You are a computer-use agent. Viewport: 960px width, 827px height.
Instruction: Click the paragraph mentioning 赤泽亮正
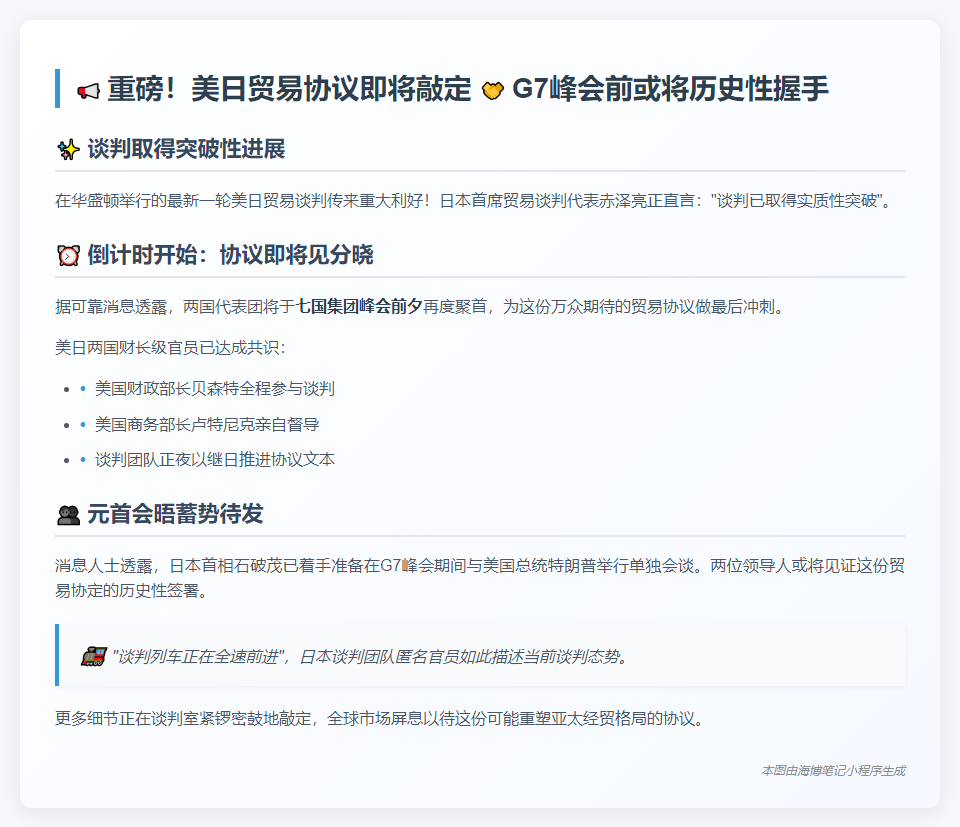[x=472, y=201]
